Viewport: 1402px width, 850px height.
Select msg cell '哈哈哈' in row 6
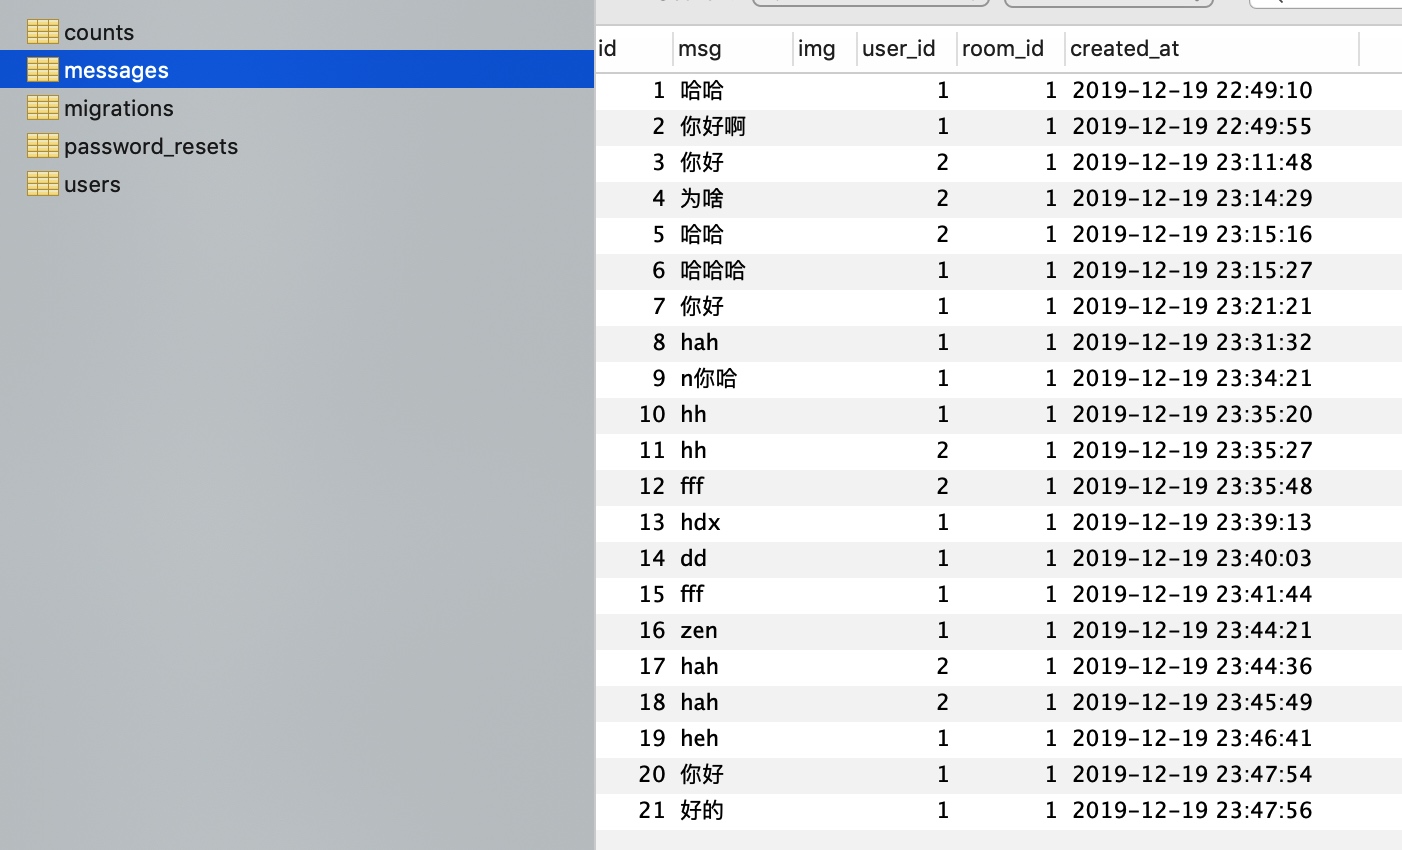pos(713,270)
